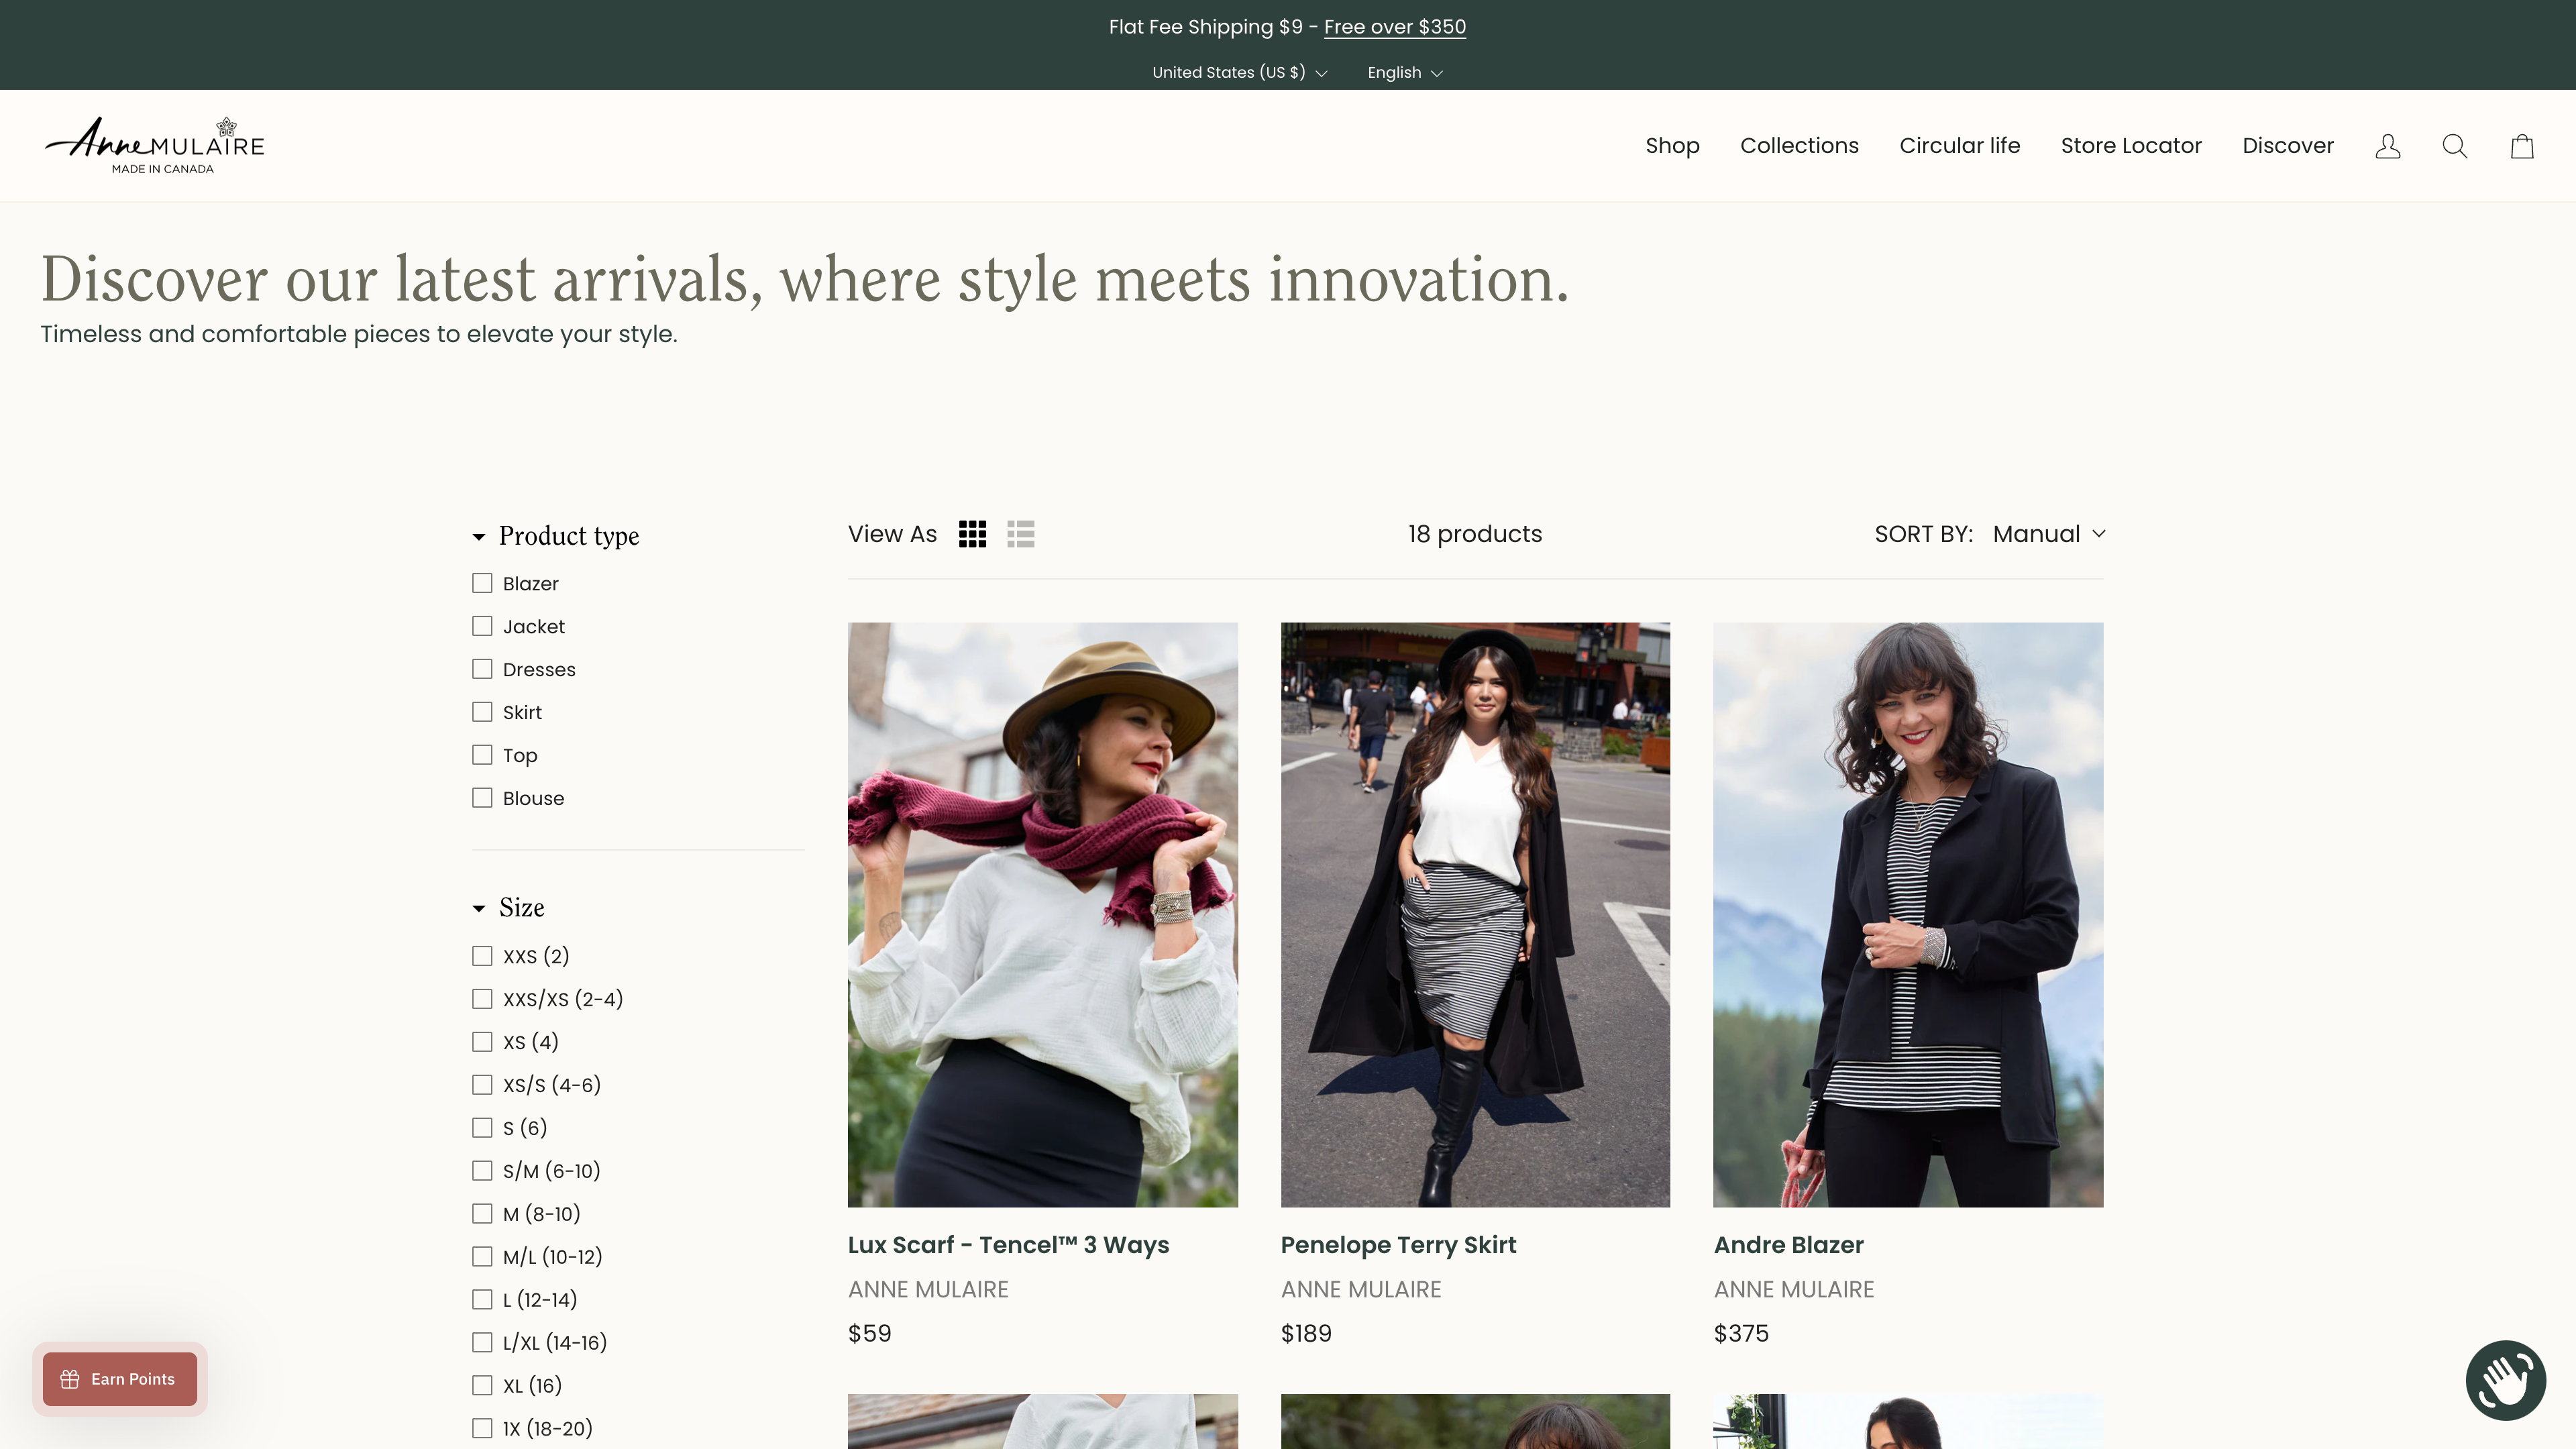This screenshot has width=2576, height=1449.
Task: Switch to grid view layout
Action: coord(972,533)
